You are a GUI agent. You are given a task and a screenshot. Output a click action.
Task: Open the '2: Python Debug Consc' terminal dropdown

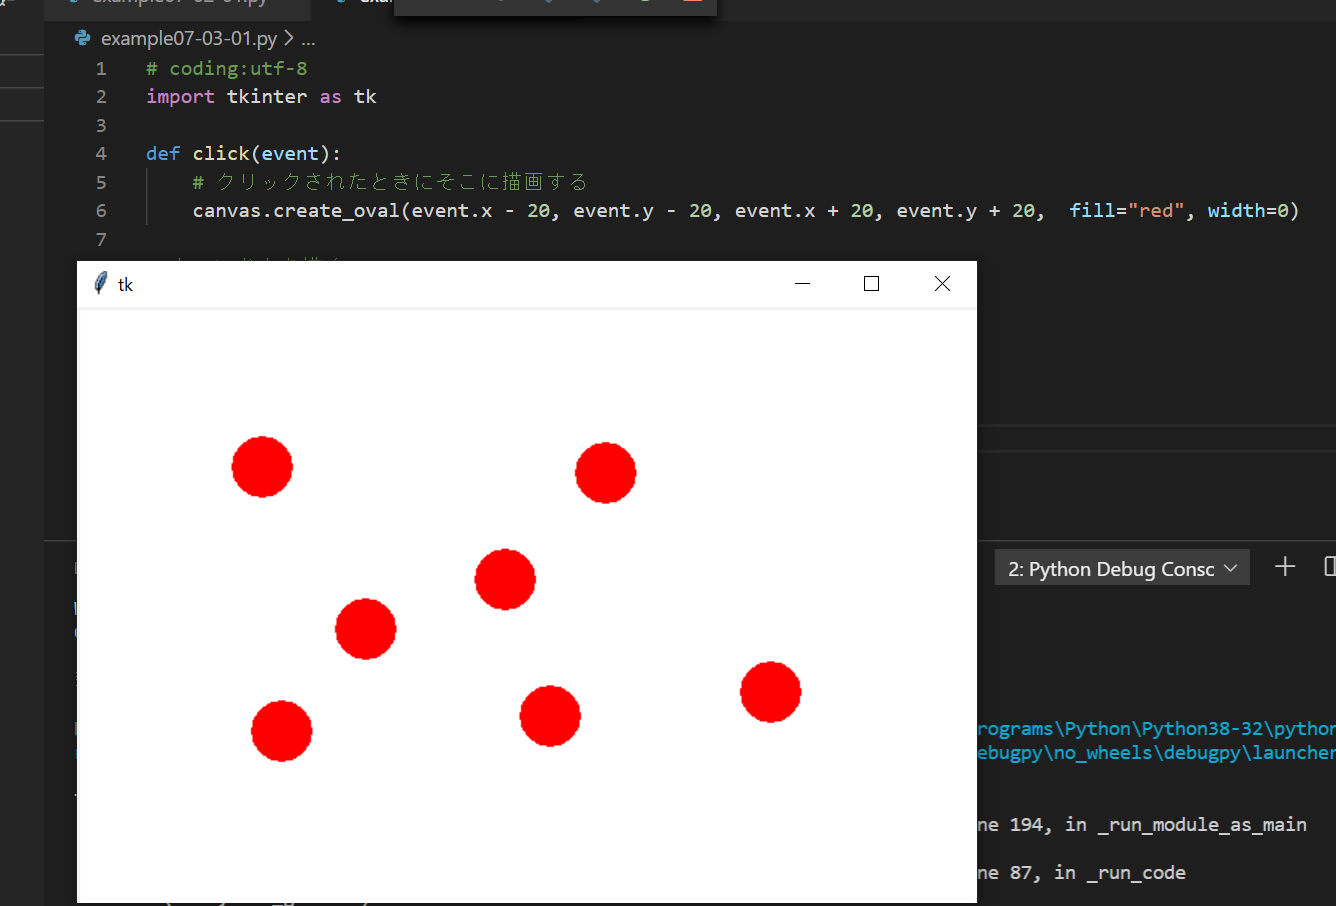(x=1122, y=568)
